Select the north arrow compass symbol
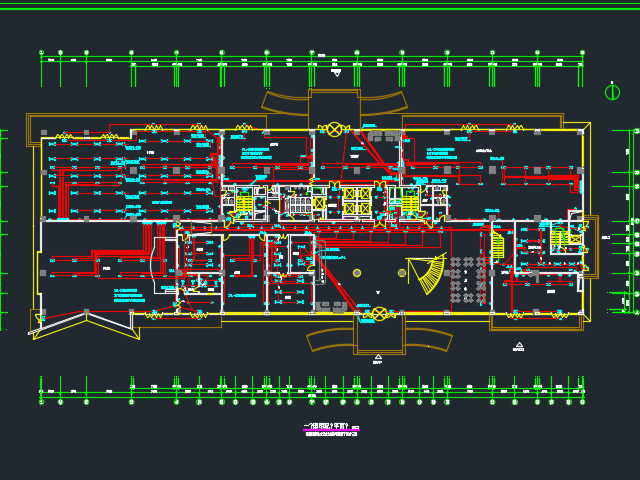 (612, 92)
